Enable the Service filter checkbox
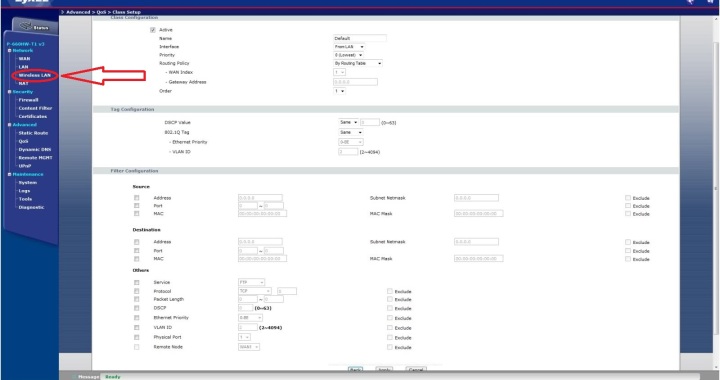The image size is (720, 380). point(136,282)
